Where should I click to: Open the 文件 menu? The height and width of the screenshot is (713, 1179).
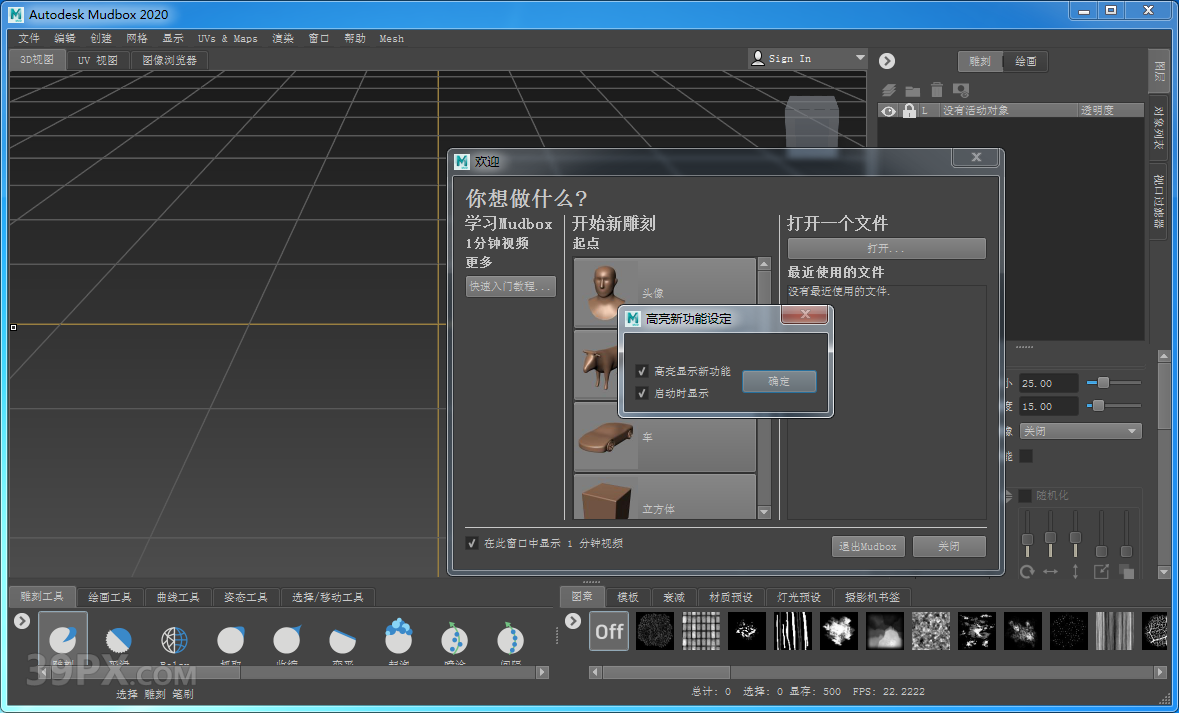(29, 39)
